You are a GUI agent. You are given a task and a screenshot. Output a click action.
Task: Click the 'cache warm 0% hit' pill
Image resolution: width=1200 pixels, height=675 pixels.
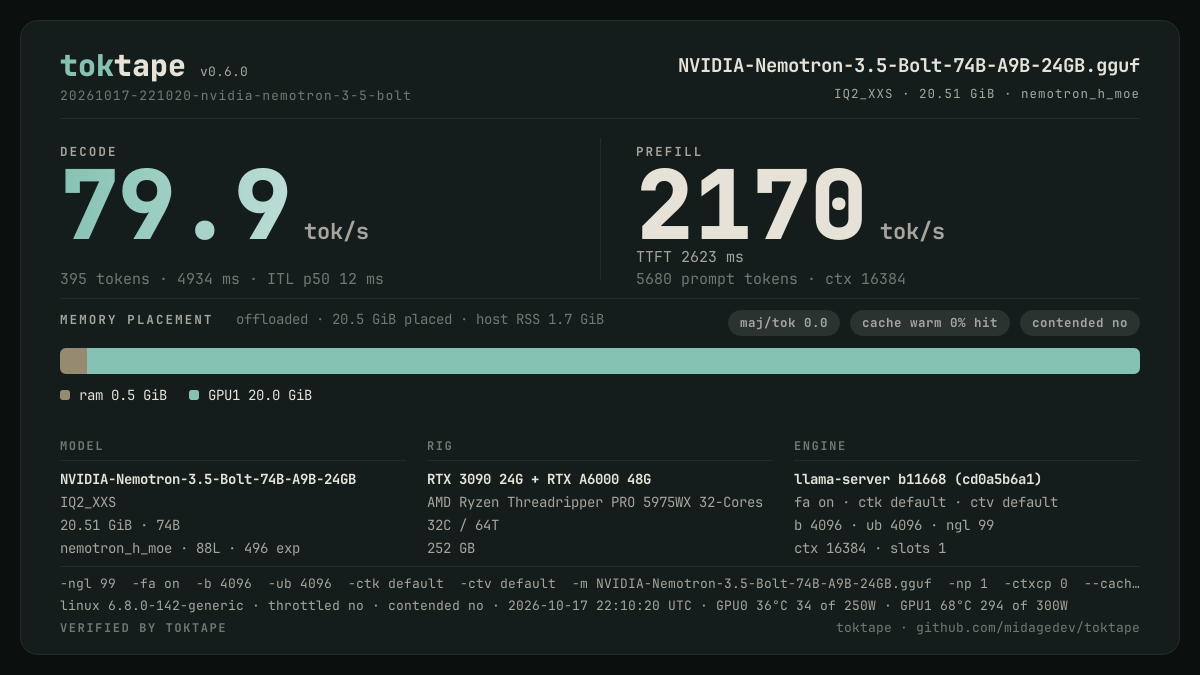[x=930, y=323]
